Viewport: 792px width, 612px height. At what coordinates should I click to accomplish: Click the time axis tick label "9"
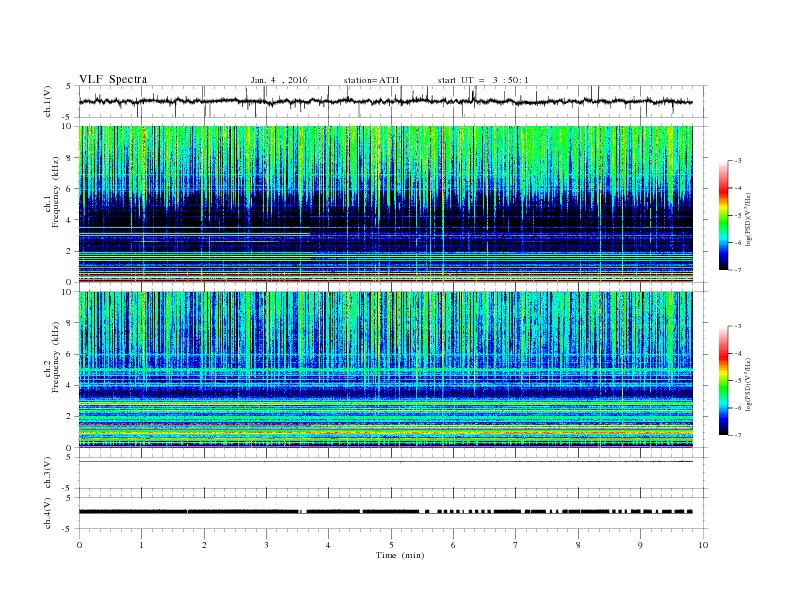(640, 545)
